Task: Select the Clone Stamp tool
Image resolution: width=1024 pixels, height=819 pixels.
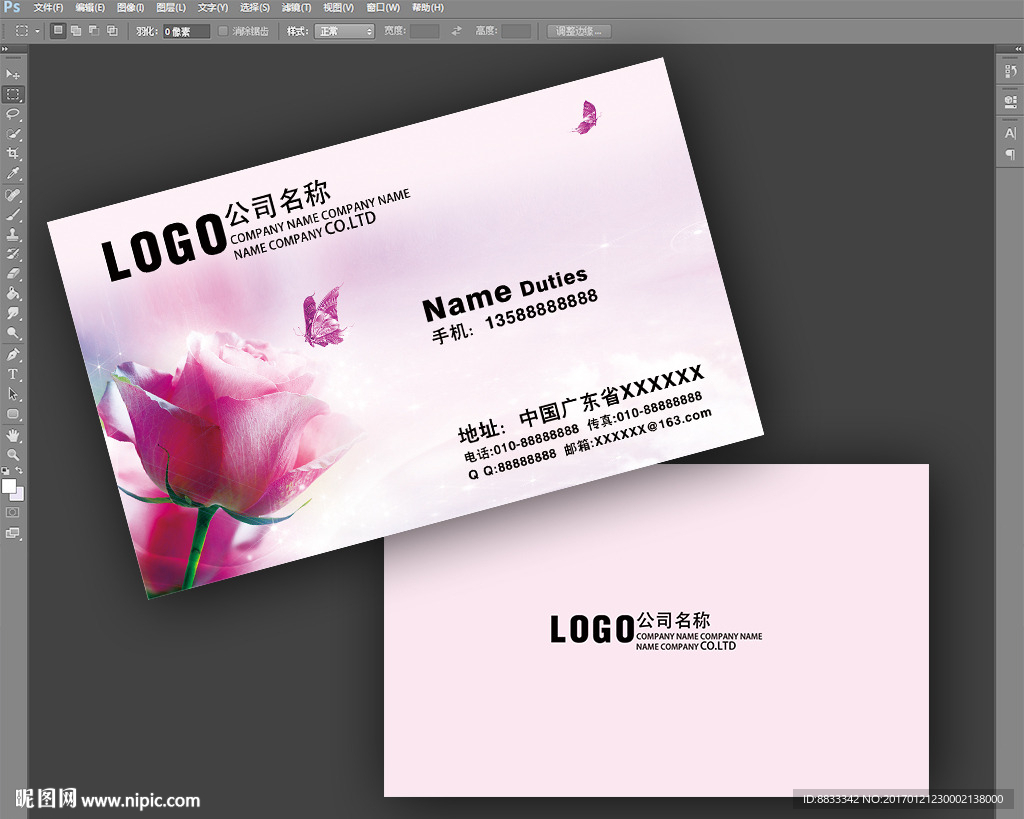Action: (x=13, y=234)
